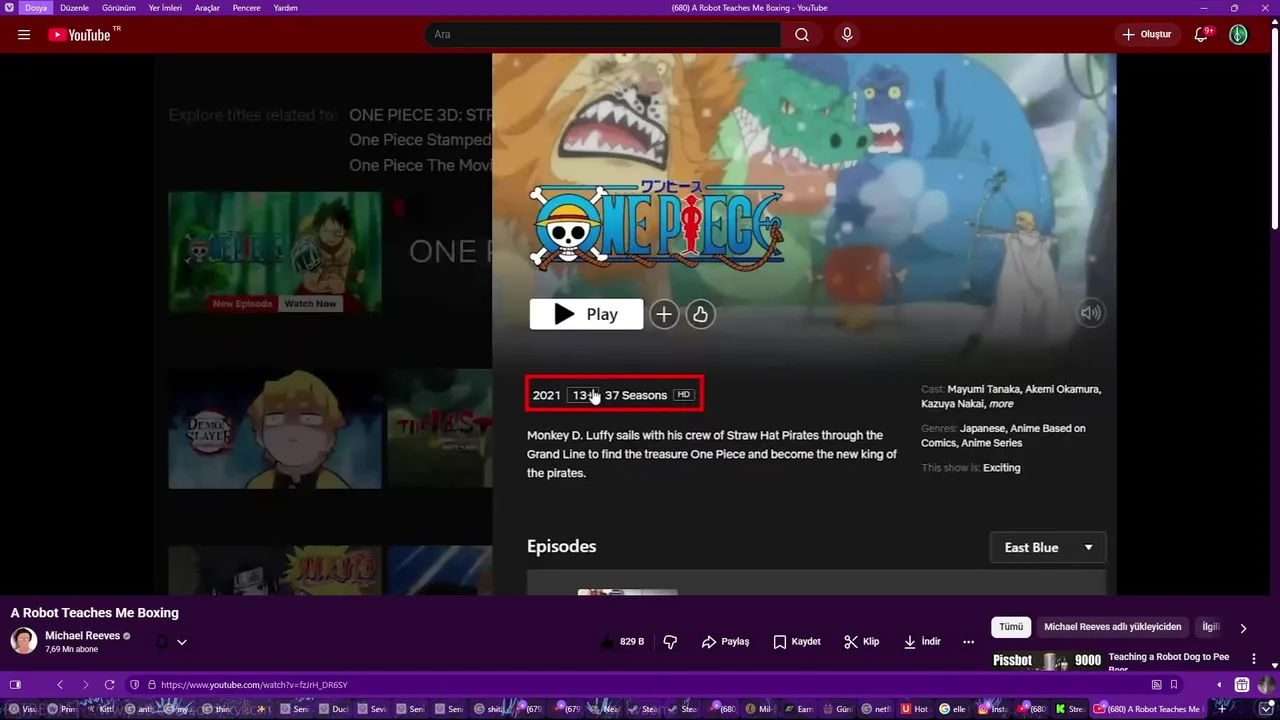Switch to the '(680) A Robot Teaches Me' tab
This screenshot has width=1280, height=720.
coord(1147,709)
